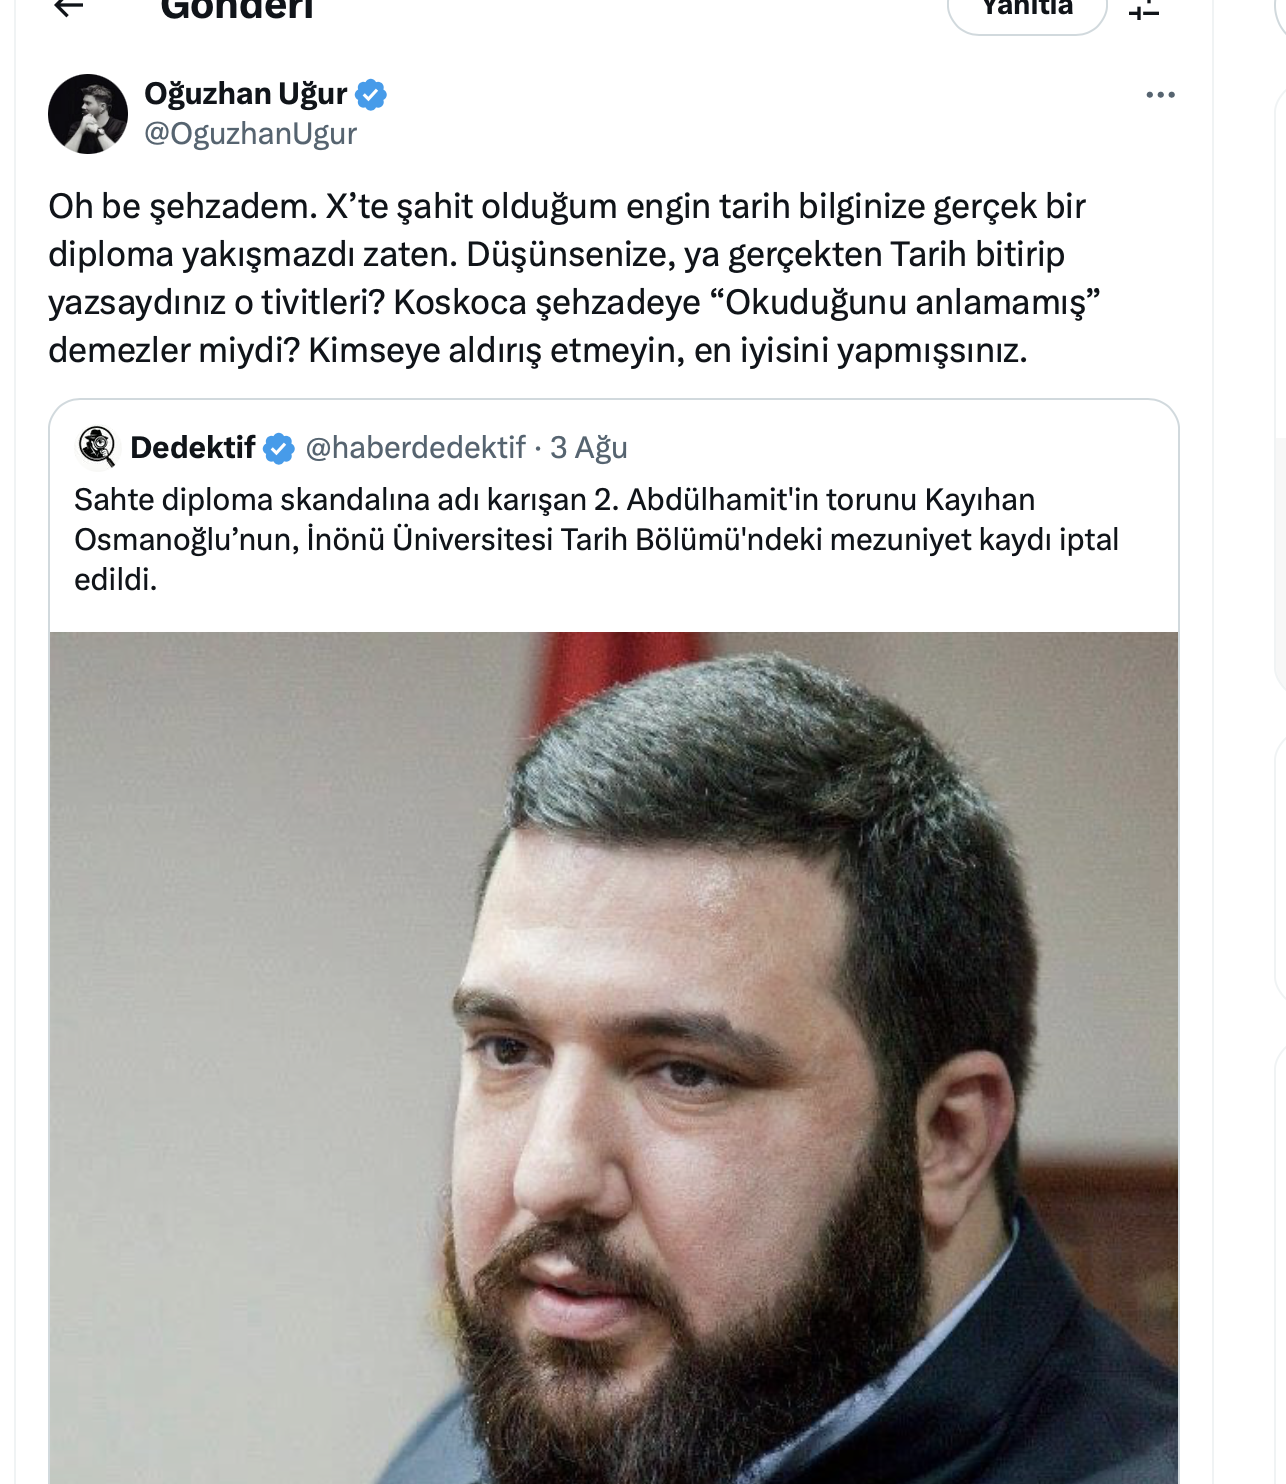Viewport: 1286px width, 1484px height.
Task: Click the quoted text line ending 'edildi.'
Action: [116, 580]
